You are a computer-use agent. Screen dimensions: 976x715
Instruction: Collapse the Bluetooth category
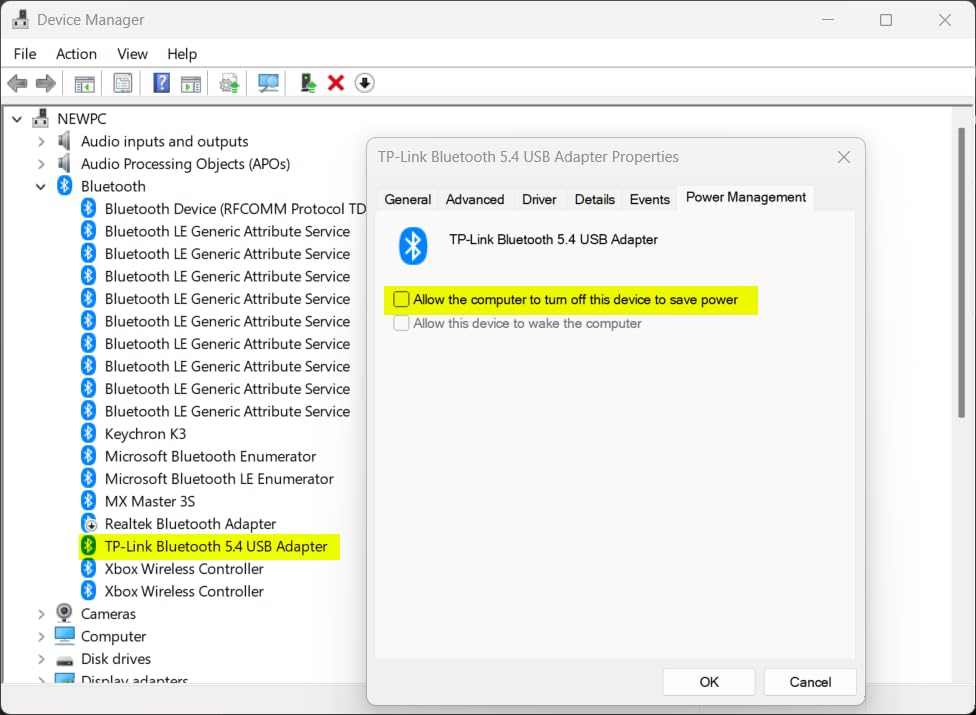40,186
